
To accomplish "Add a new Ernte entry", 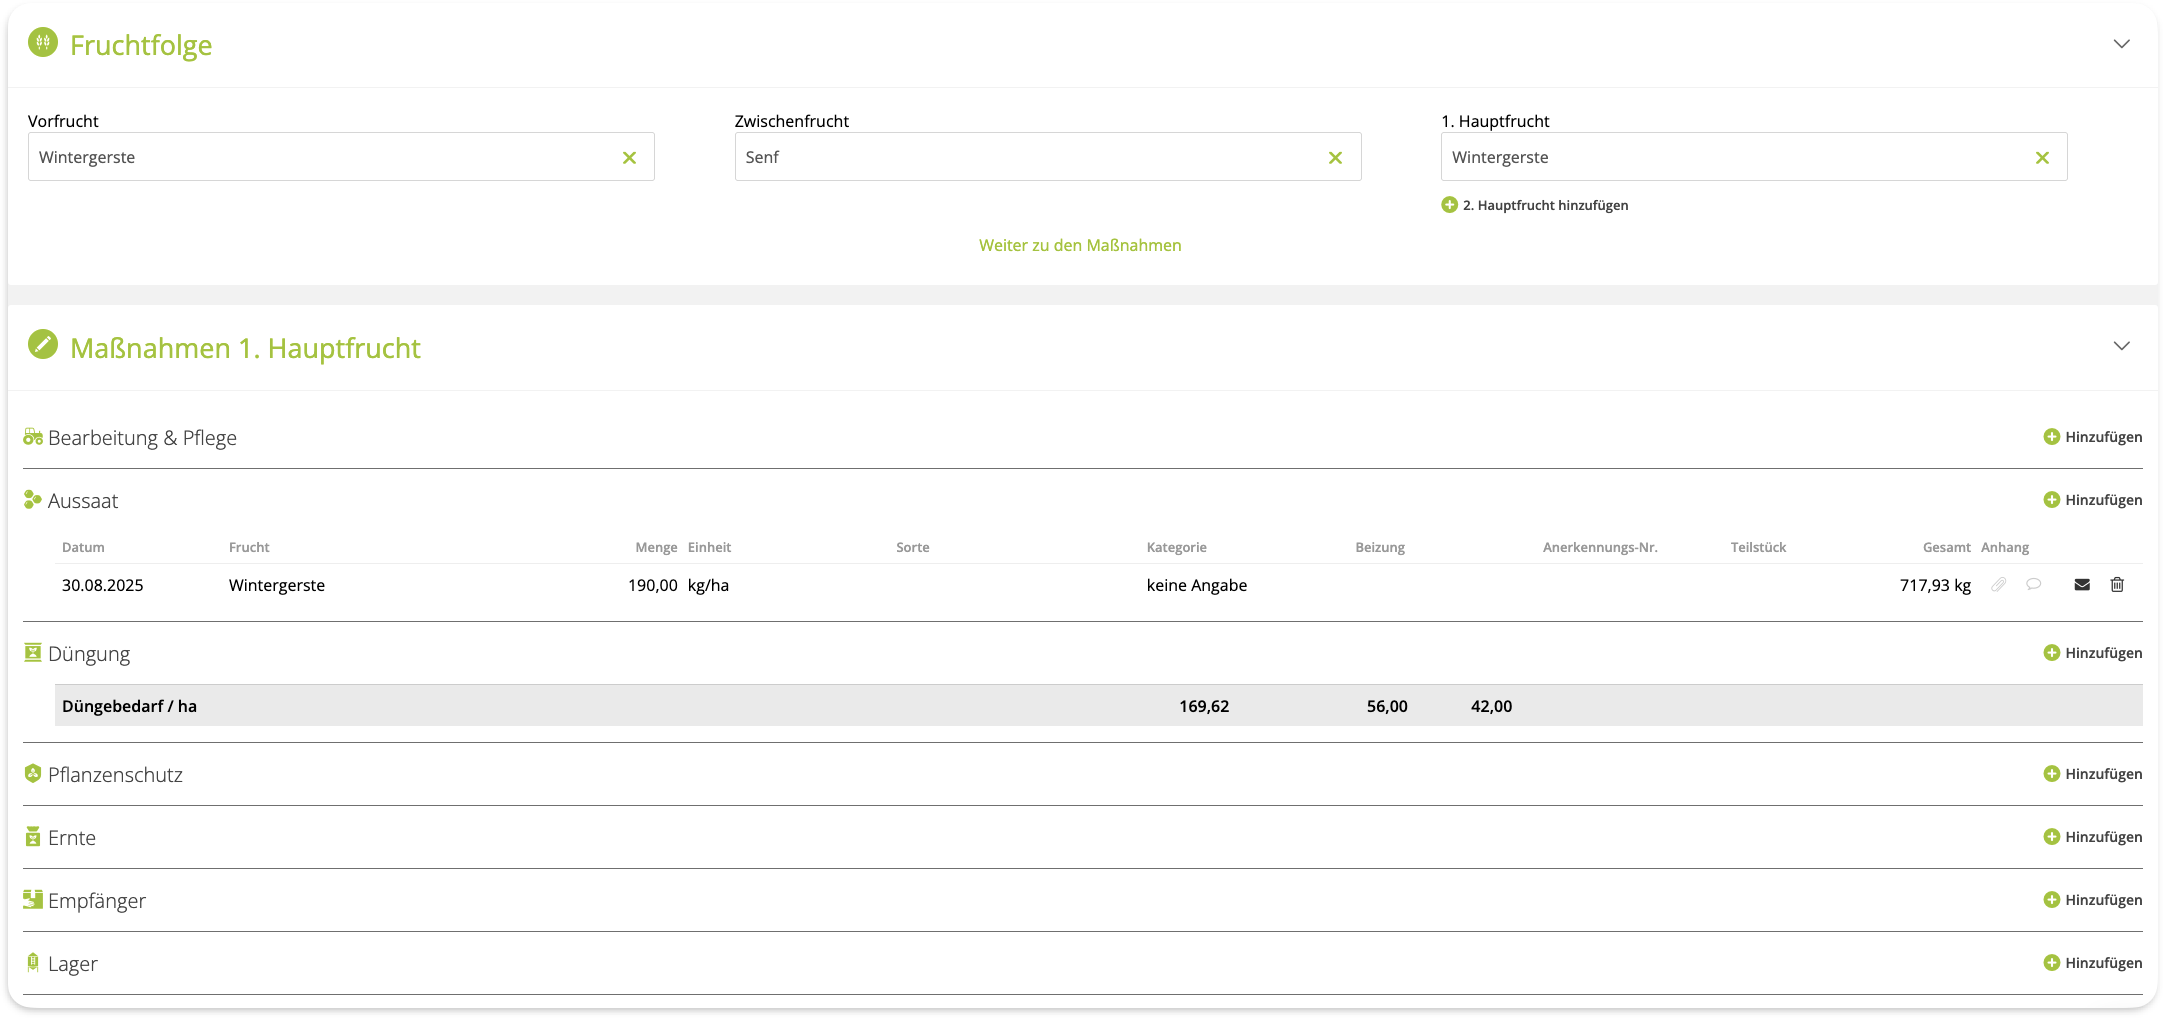I will coord(2092,837).
